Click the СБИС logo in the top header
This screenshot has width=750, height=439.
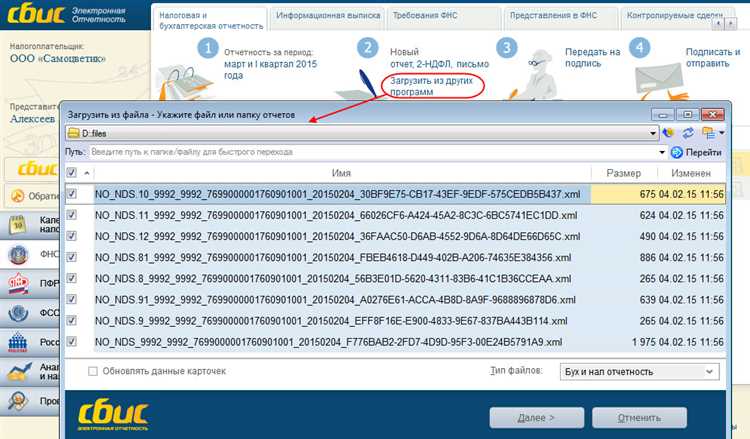(x=36, y=14)
